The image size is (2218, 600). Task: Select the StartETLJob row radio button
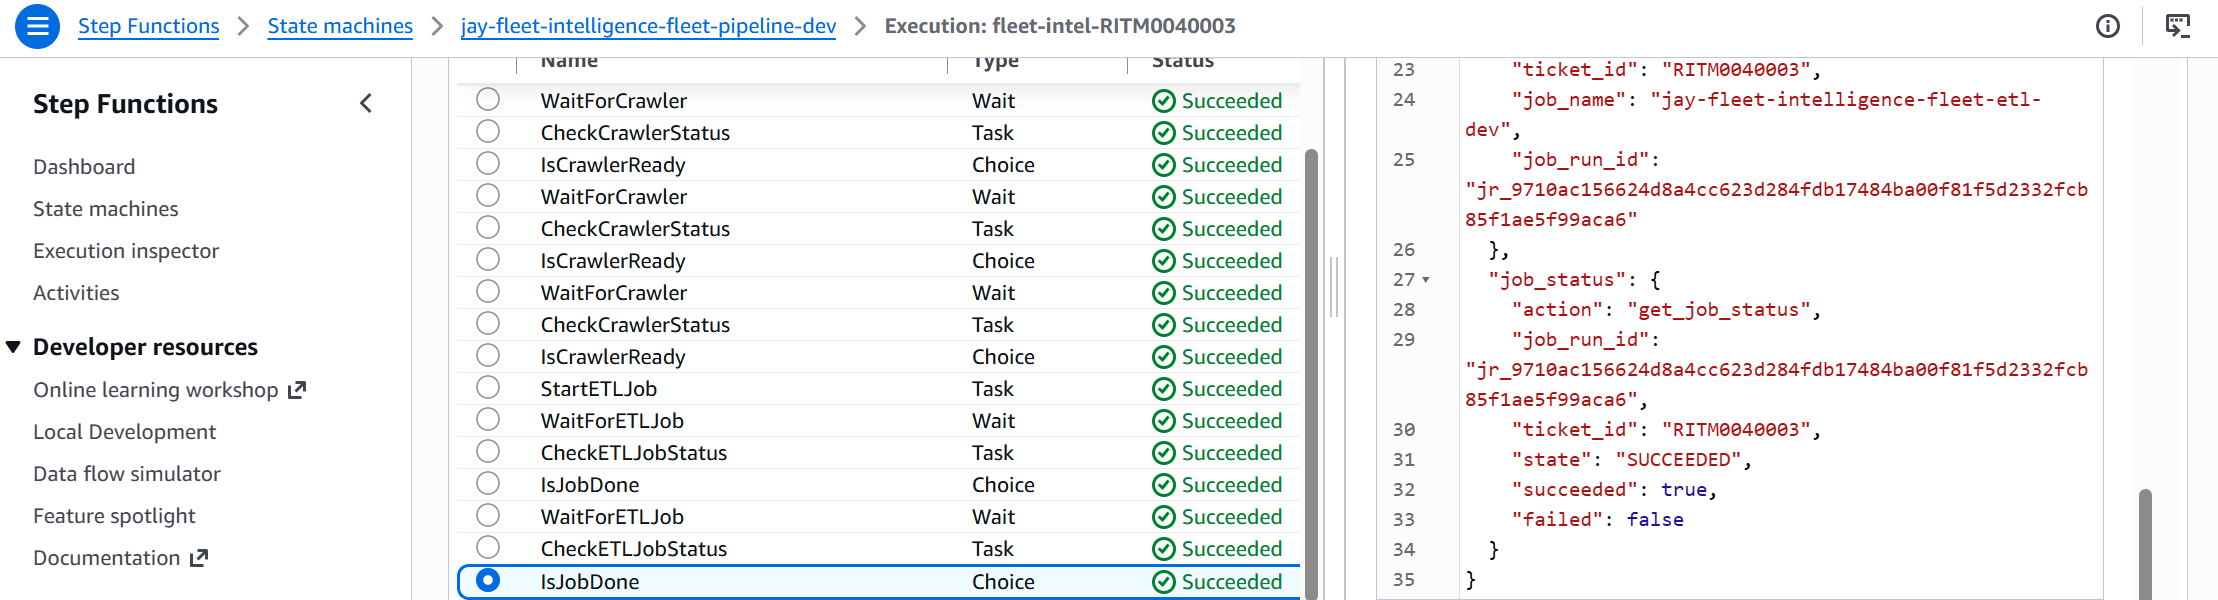coord(488,387)
